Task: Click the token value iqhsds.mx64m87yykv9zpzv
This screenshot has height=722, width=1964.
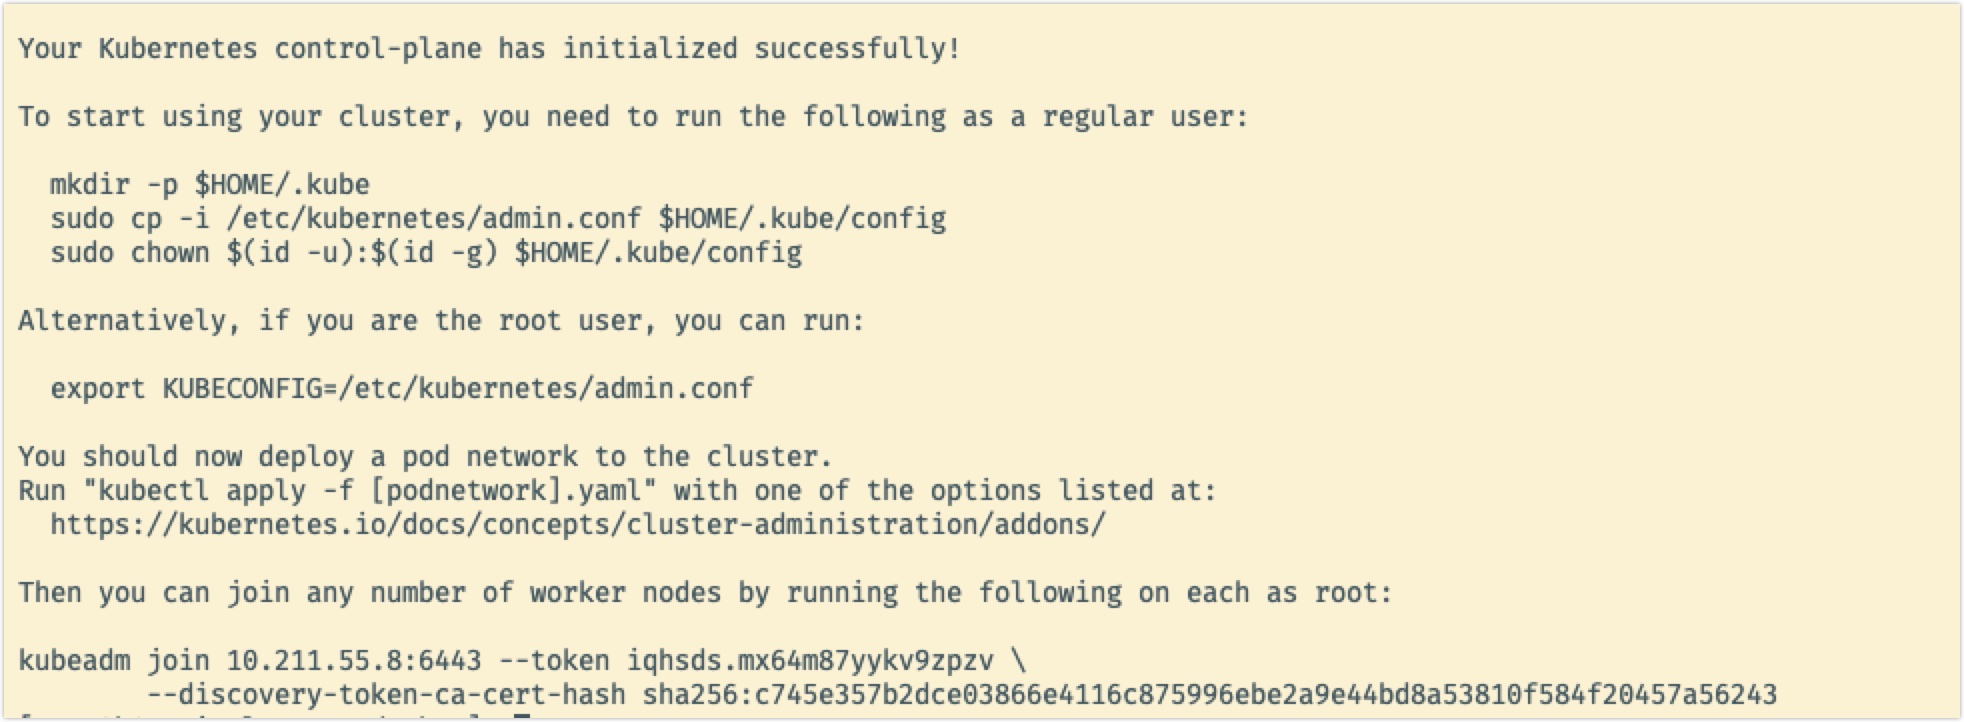Action: pyautogui.click(x=810, y=661)
